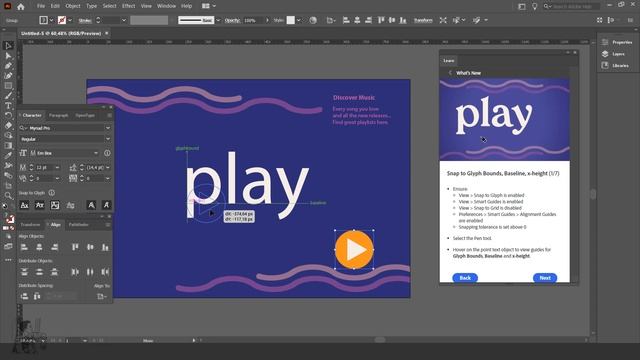
Task: Switch to the Transform tab
Action: (x=30, y=224)
